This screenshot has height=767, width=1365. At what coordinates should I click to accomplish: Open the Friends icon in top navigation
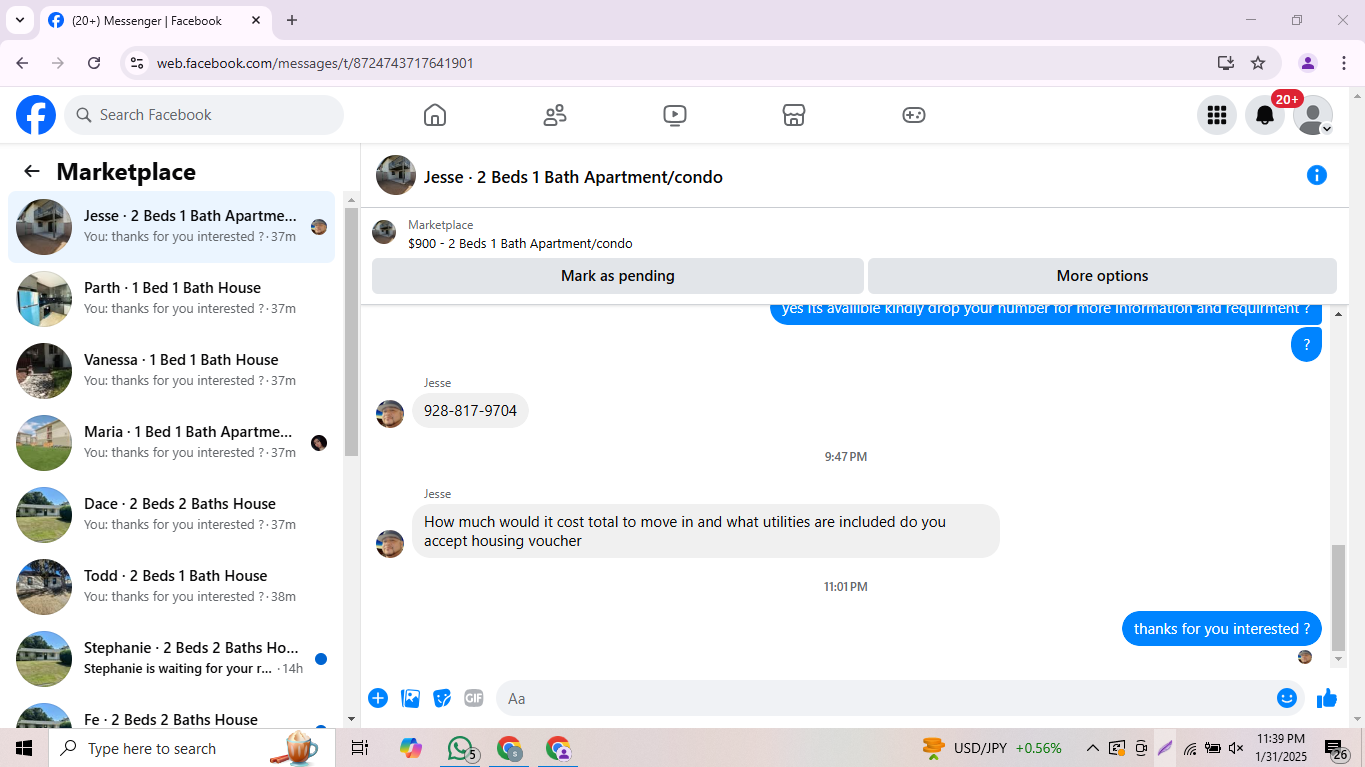click(555, 115)
